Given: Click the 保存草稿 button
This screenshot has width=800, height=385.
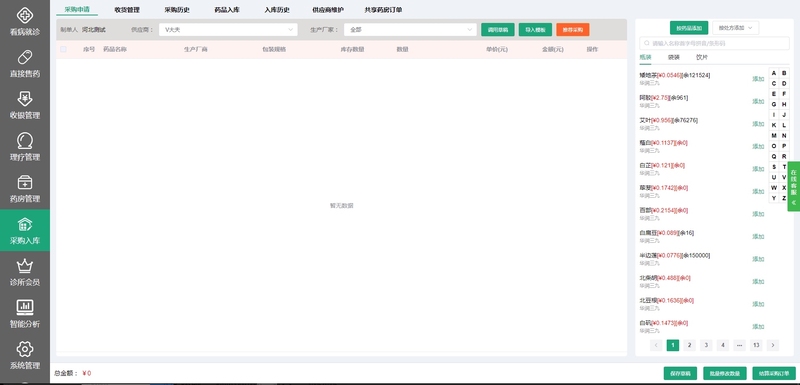Looking at the screenshot, I should [680, 373].
